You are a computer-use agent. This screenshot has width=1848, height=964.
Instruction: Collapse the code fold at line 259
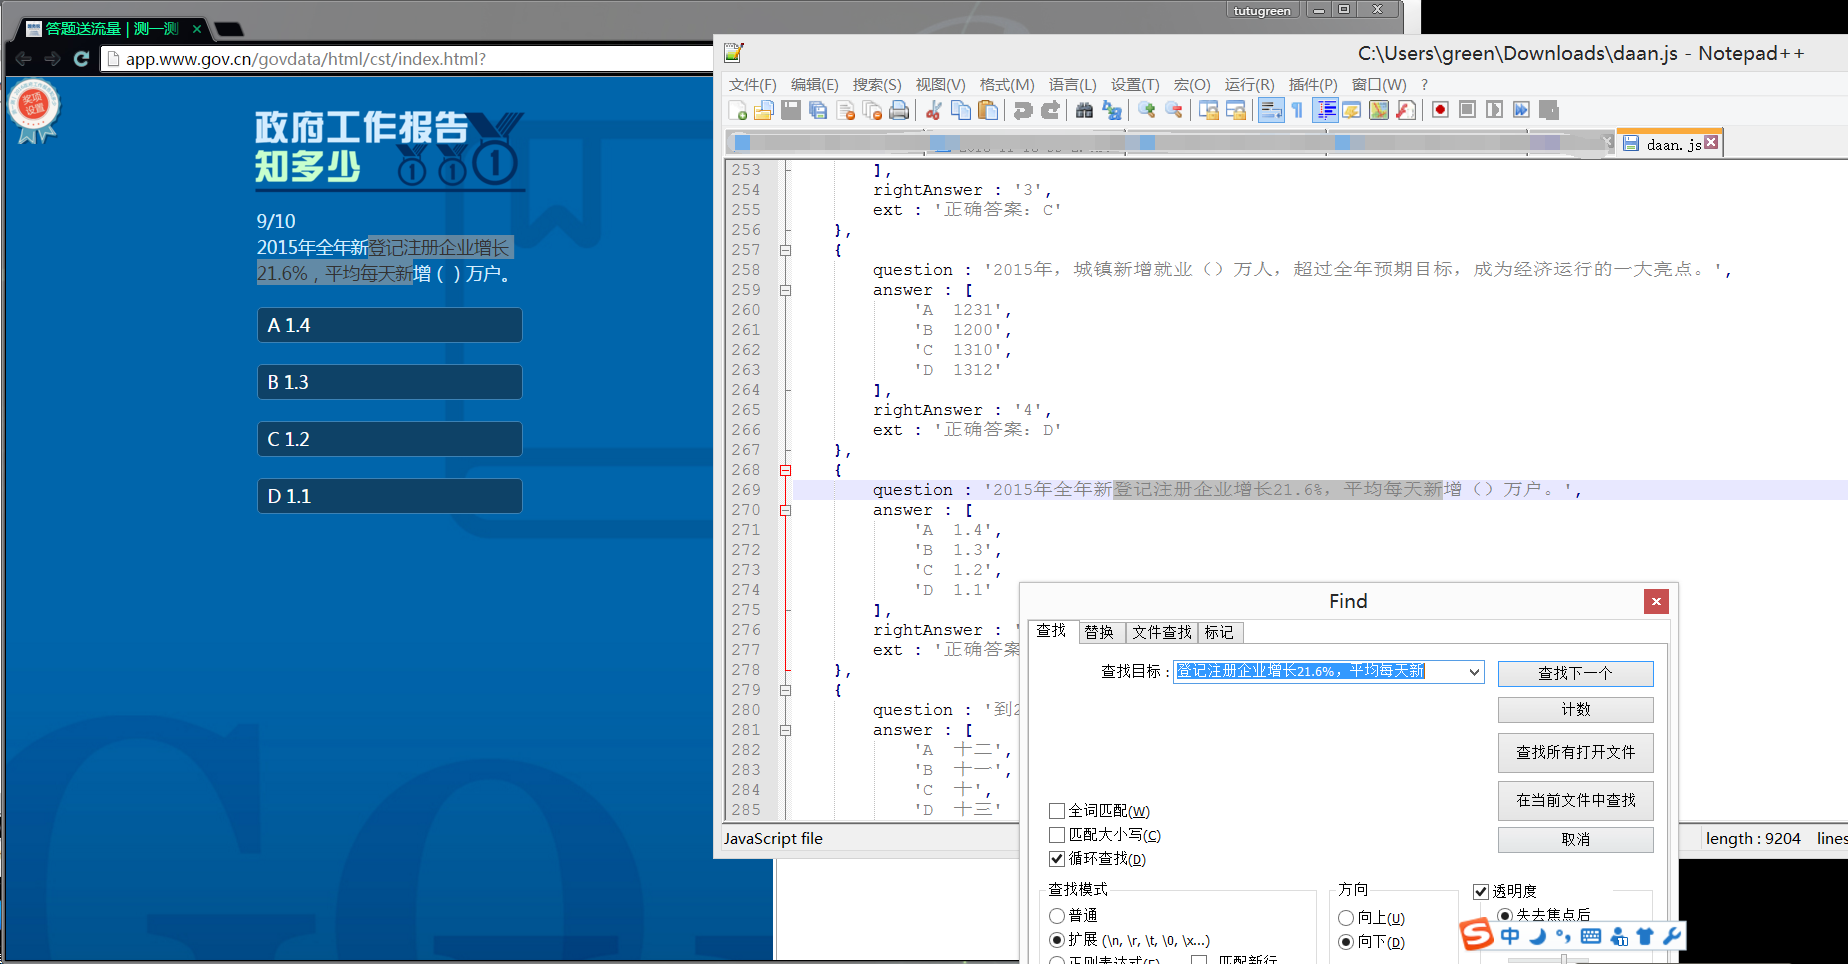pos(785,290)
